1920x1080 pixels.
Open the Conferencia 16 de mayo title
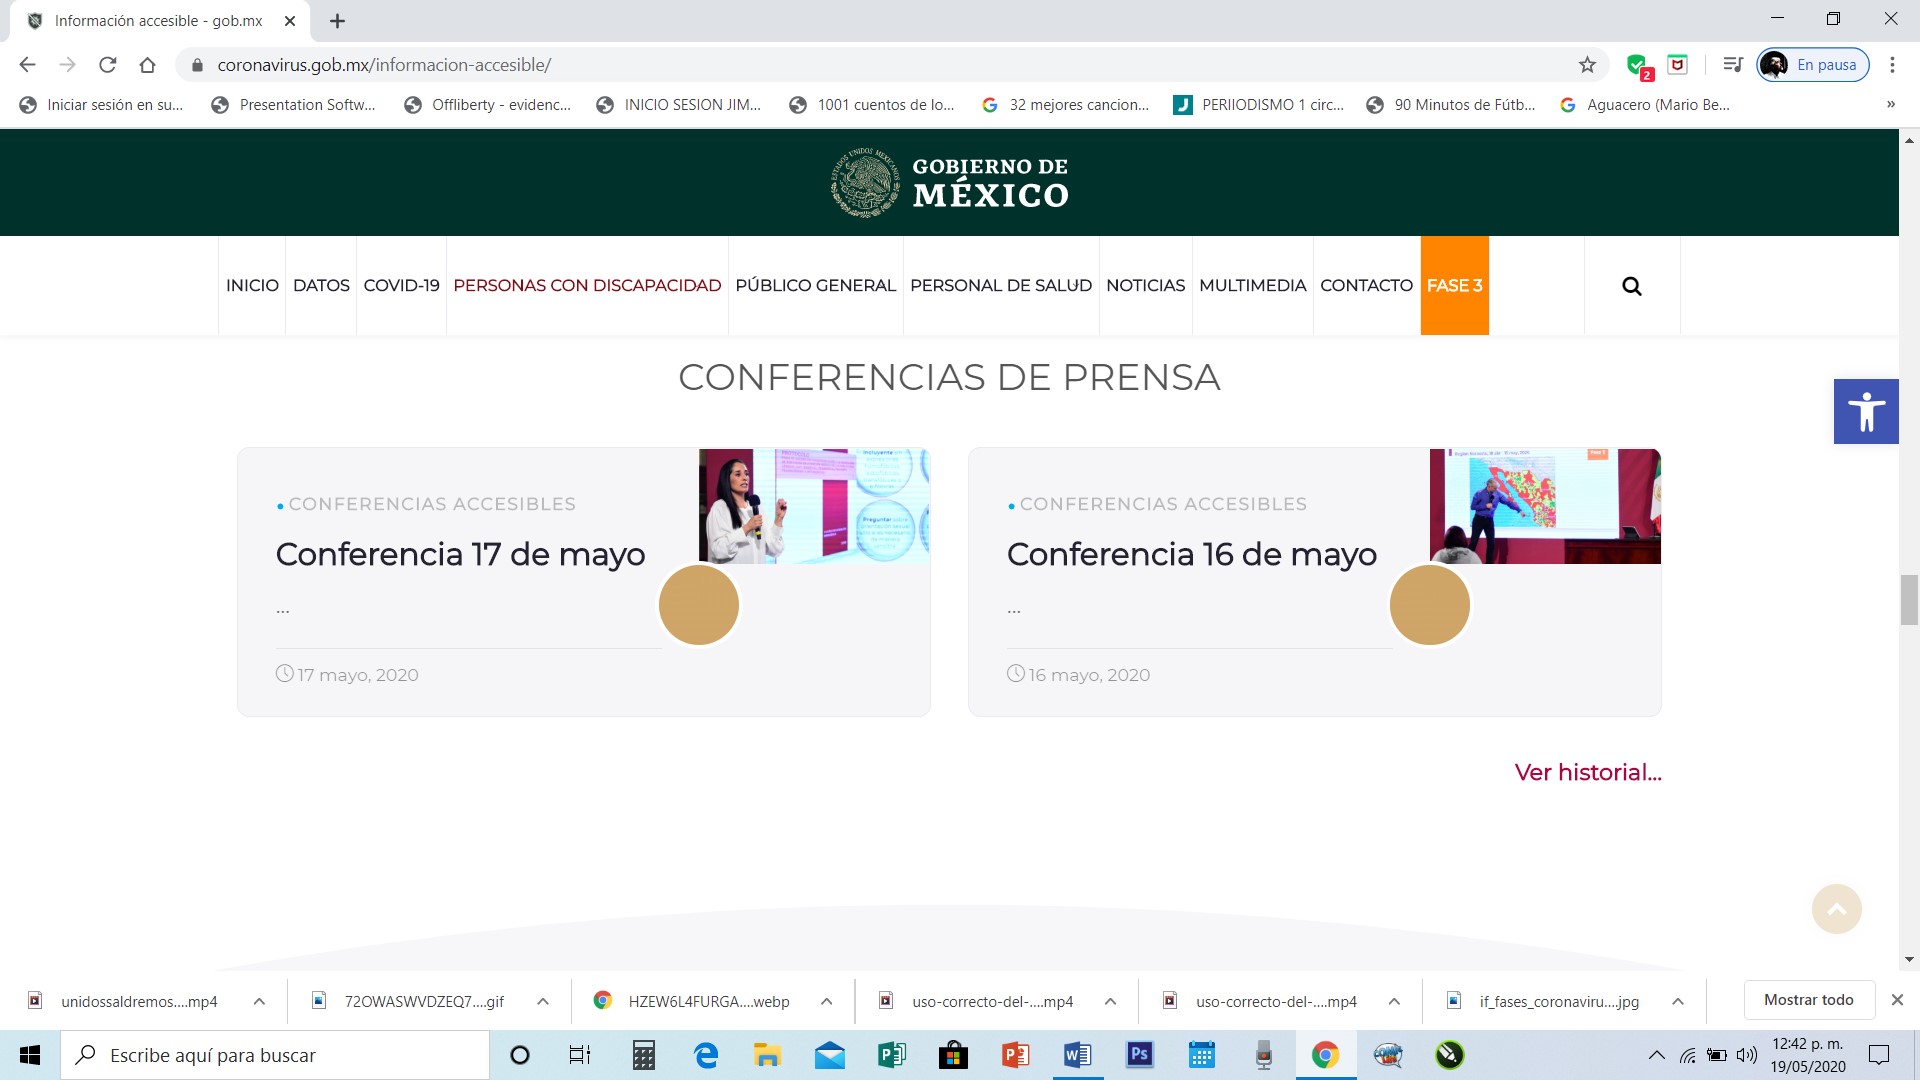point(1192,554)
